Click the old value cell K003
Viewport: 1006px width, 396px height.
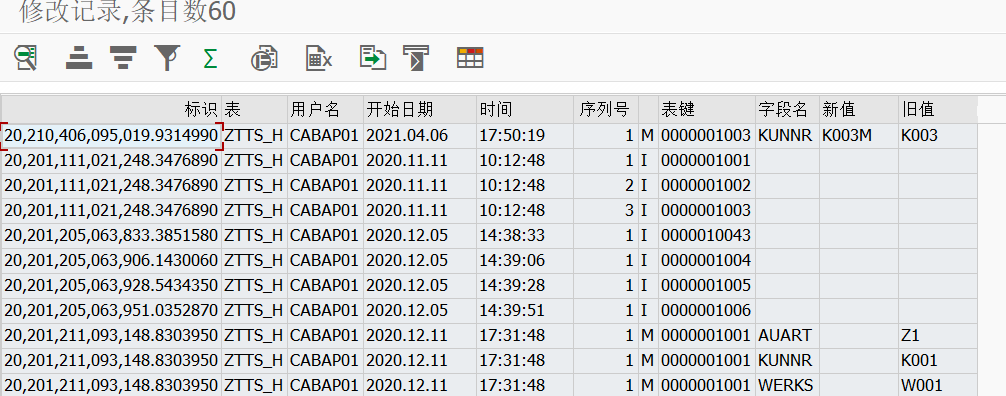[938, 135]
